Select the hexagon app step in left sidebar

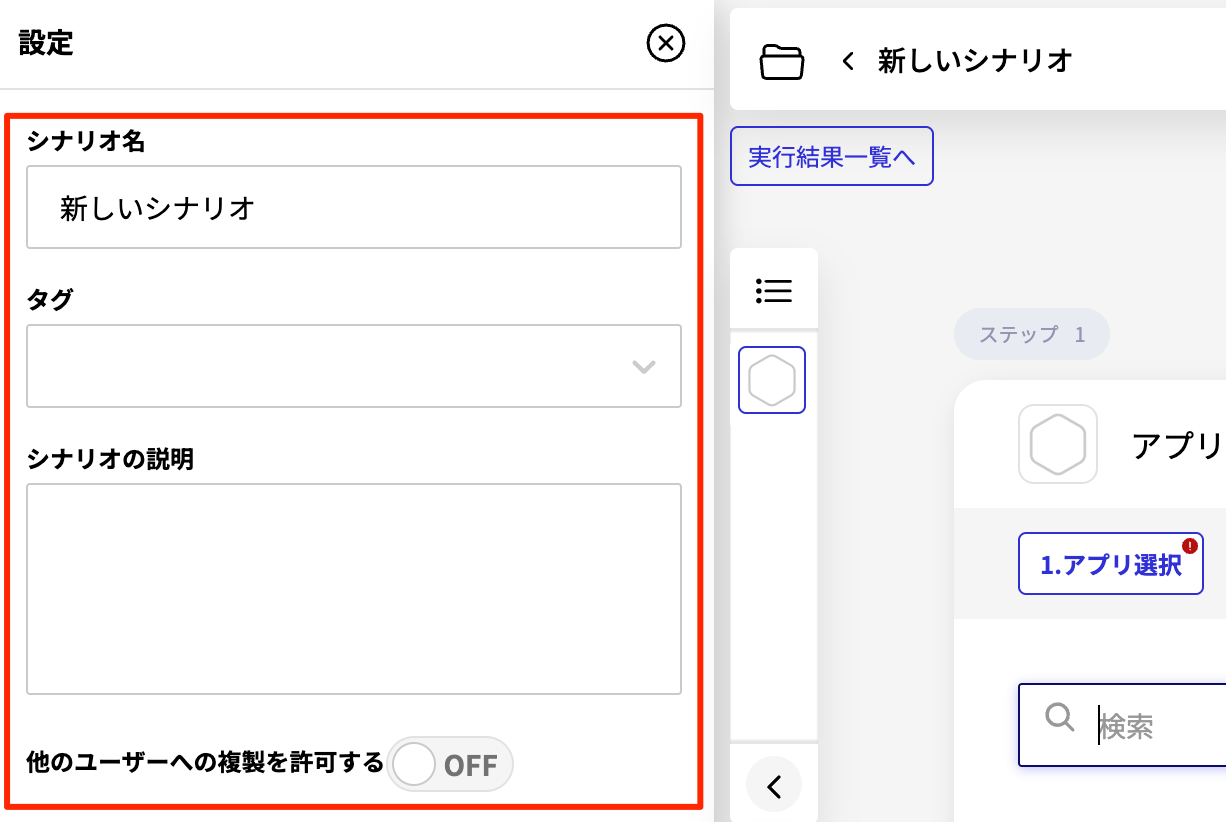tap(772, 379)
